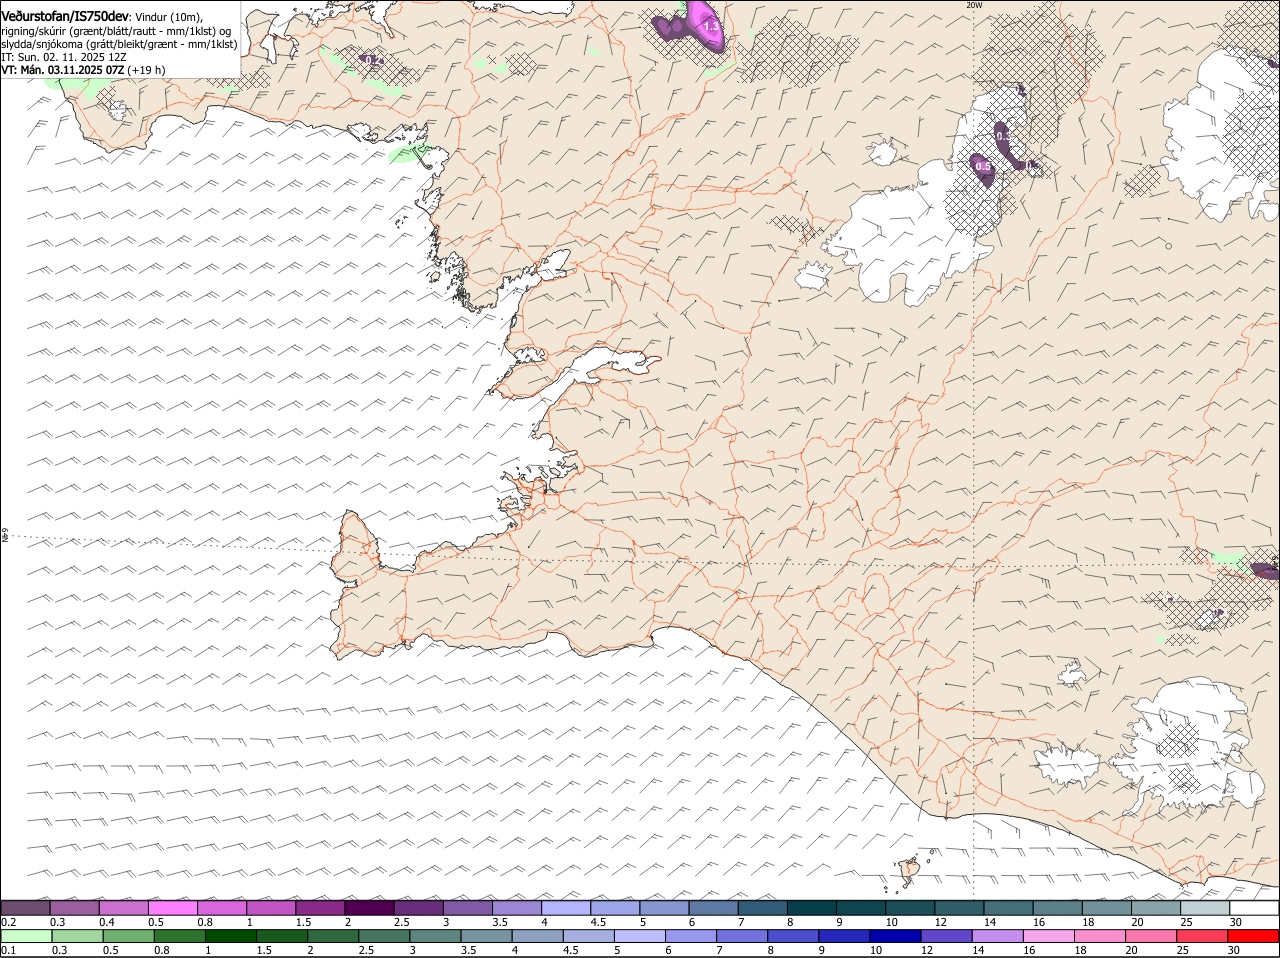The height and width of the screenshot is (958, 1280).
Task: Click the '(+19 h)' forecast offset text
Action: coord(146,70)
